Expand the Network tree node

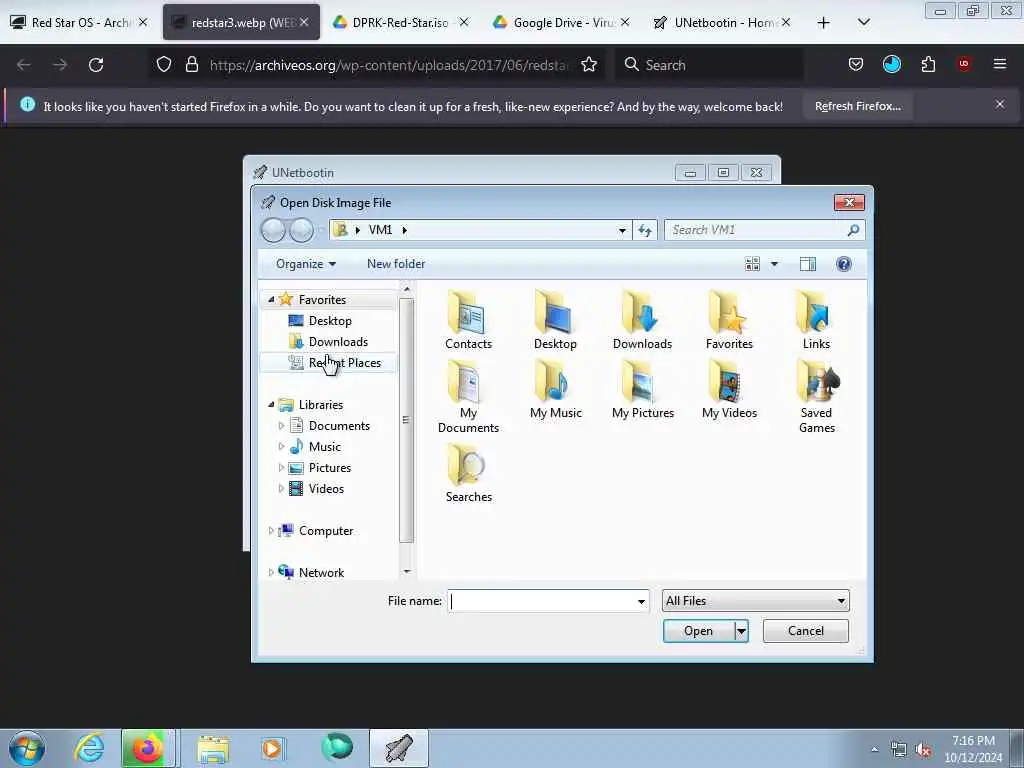point(270,573)
